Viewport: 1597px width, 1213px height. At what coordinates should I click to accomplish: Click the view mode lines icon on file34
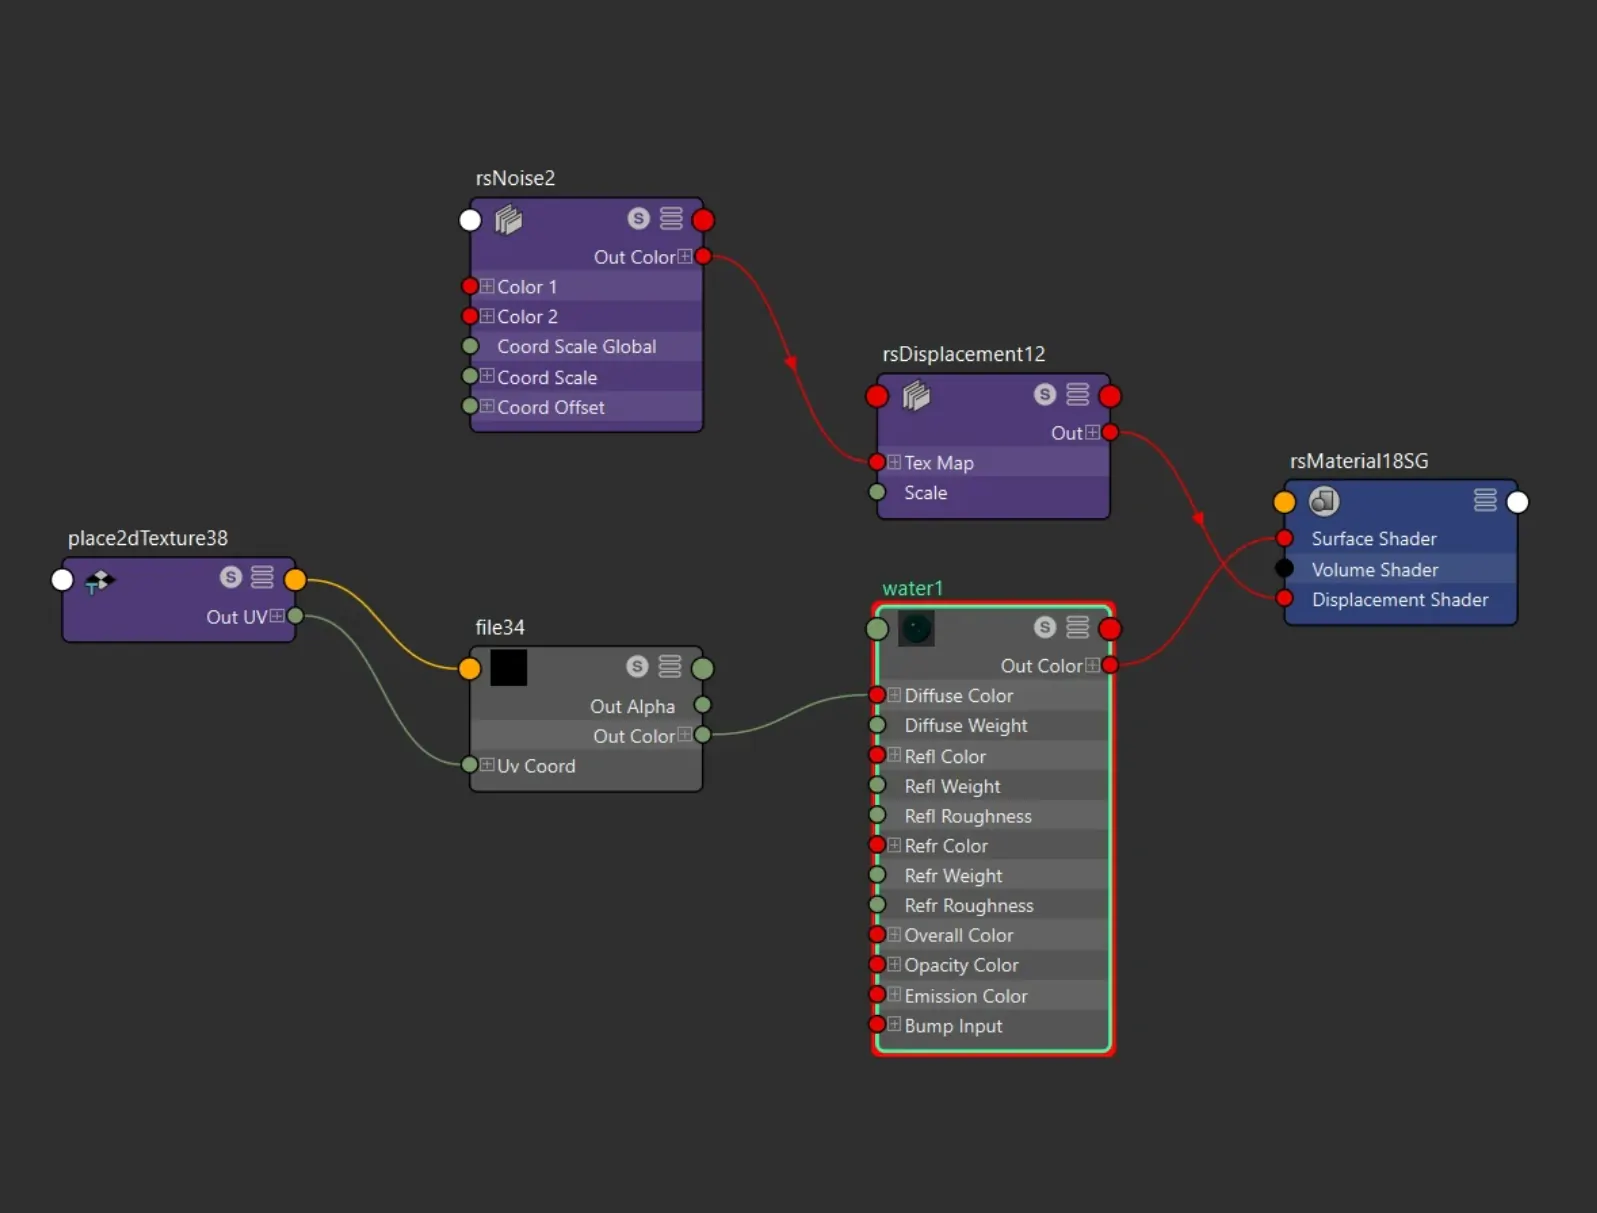pos(670,666)
